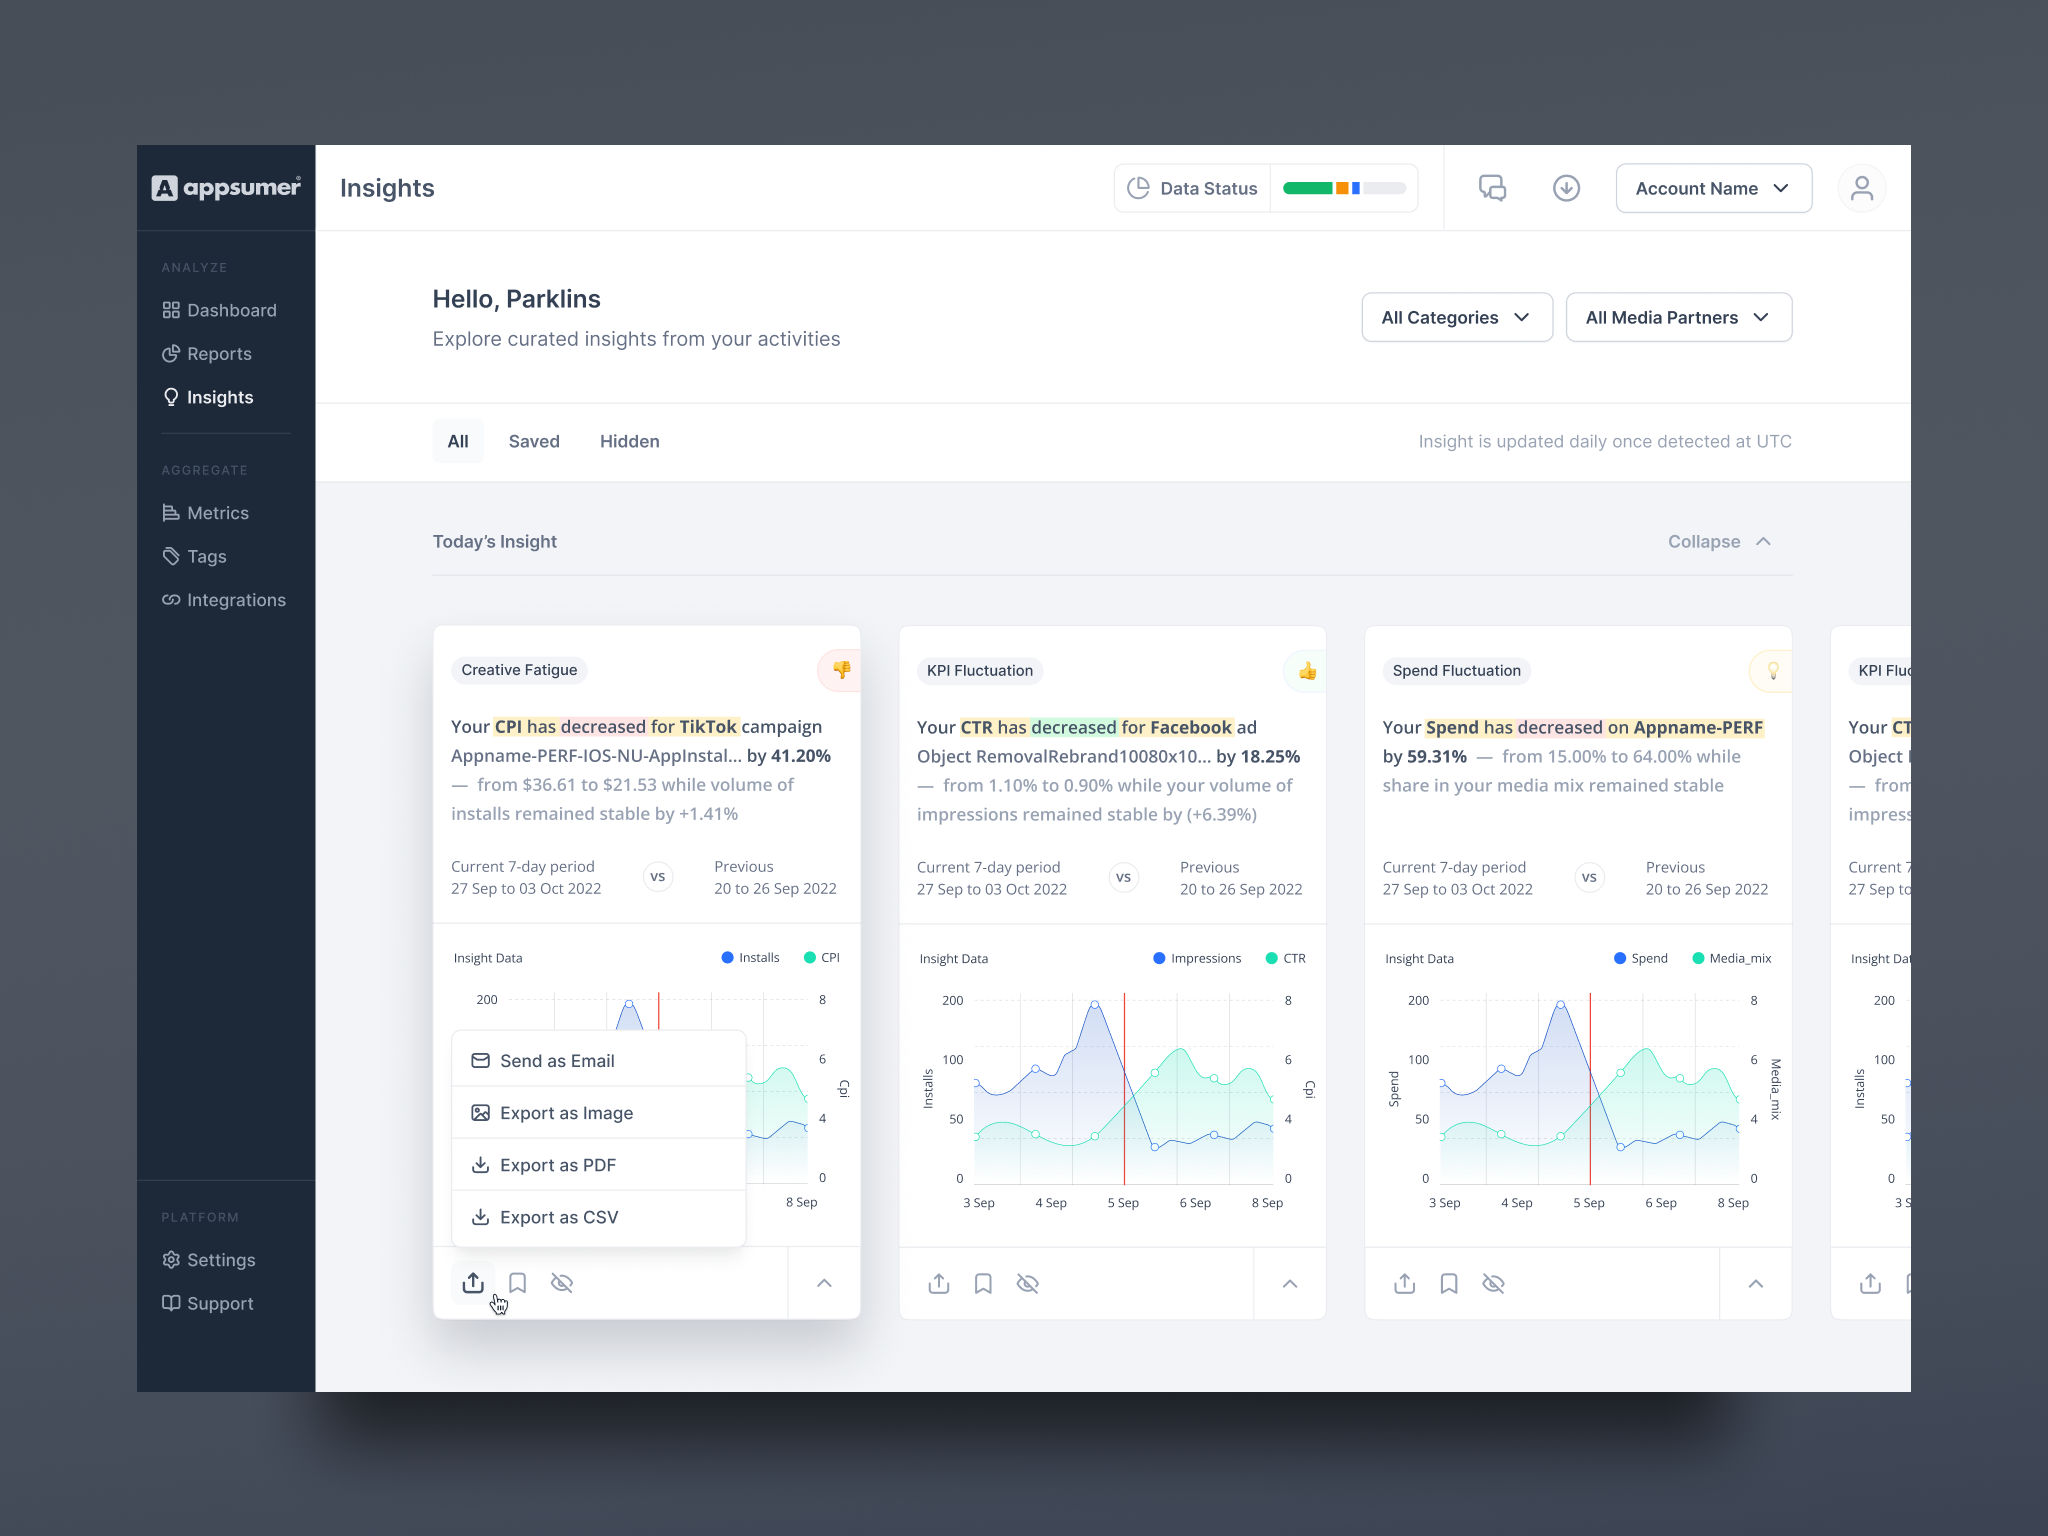The width and height of the screenshot is (2048, 1536).
Task: Toggle Installs legend on Creative Fatigue chart
Action: (x=750, y=958)
